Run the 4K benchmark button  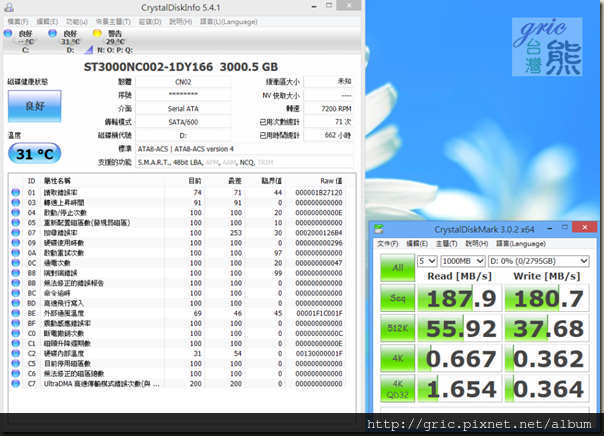click(x=398, y=358)
